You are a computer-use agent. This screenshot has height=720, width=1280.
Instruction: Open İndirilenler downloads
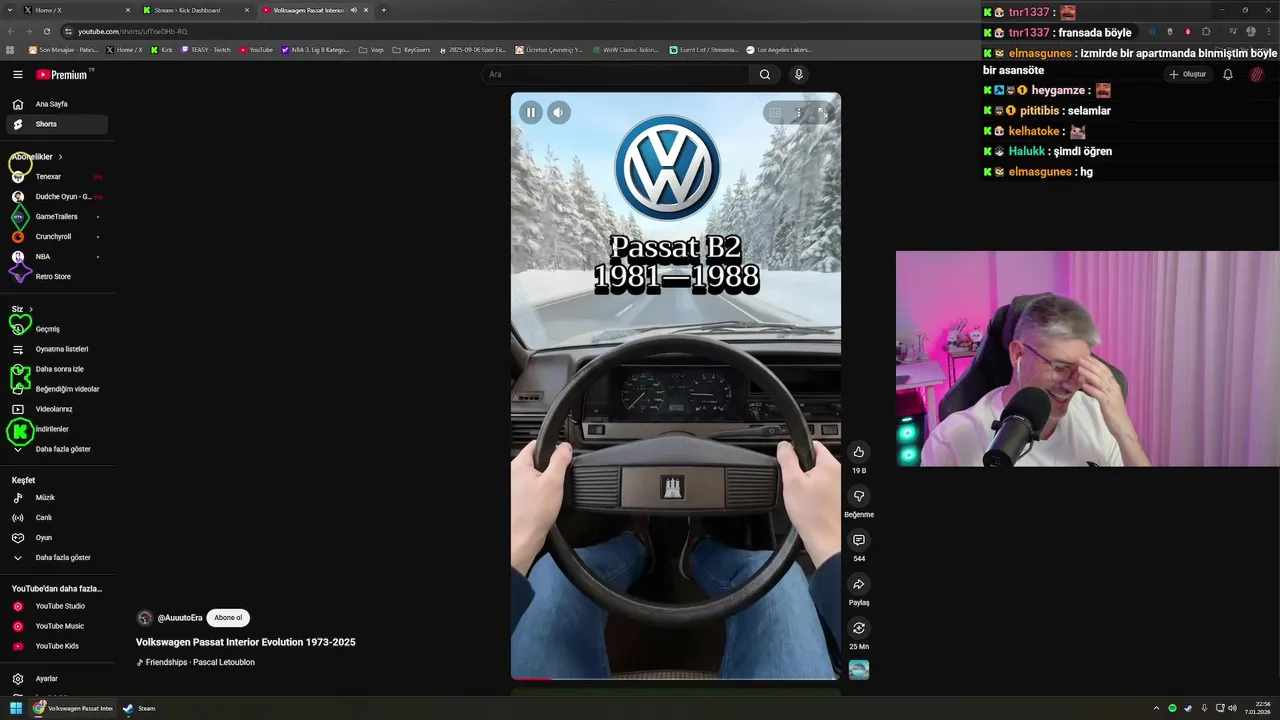(x=56, y=429)
